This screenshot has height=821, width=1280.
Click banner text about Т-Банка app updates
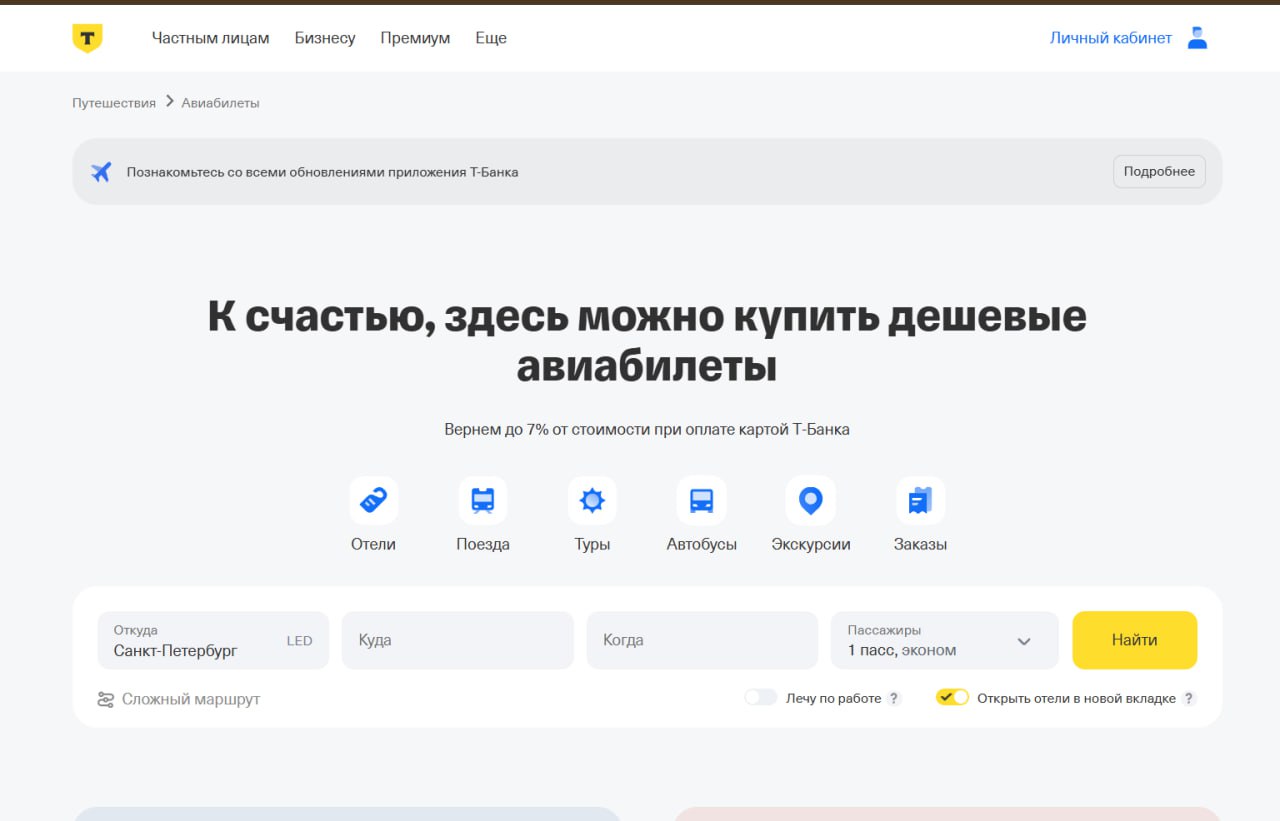[322, 172]
